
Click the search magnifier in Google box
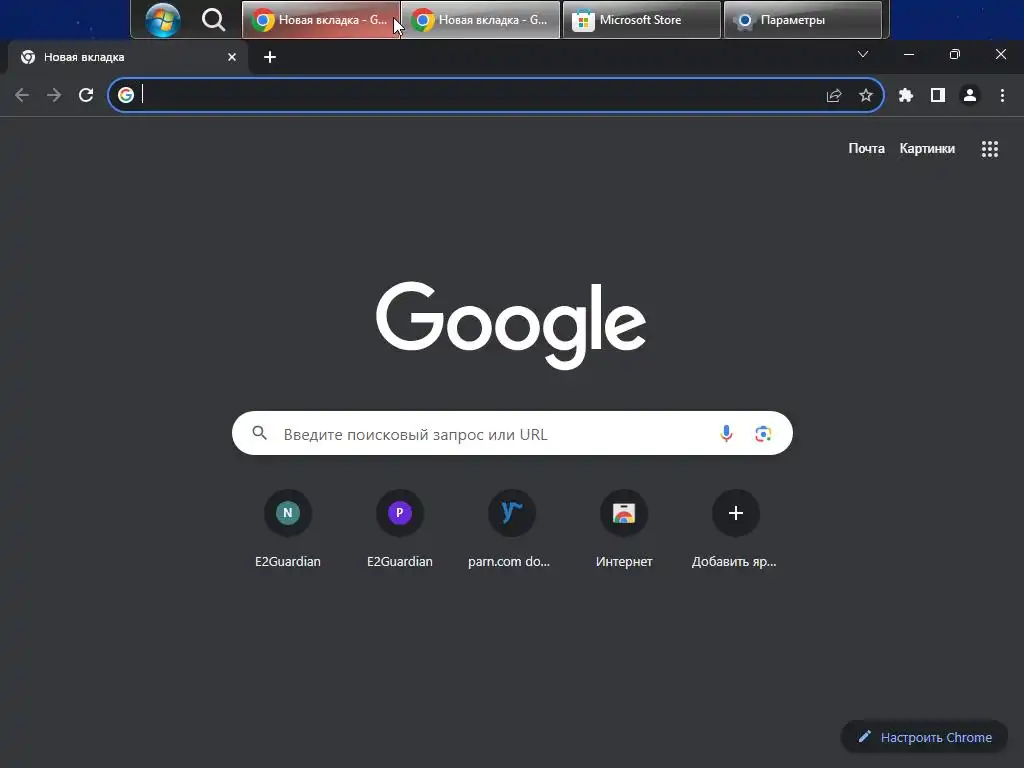[259, 433]
